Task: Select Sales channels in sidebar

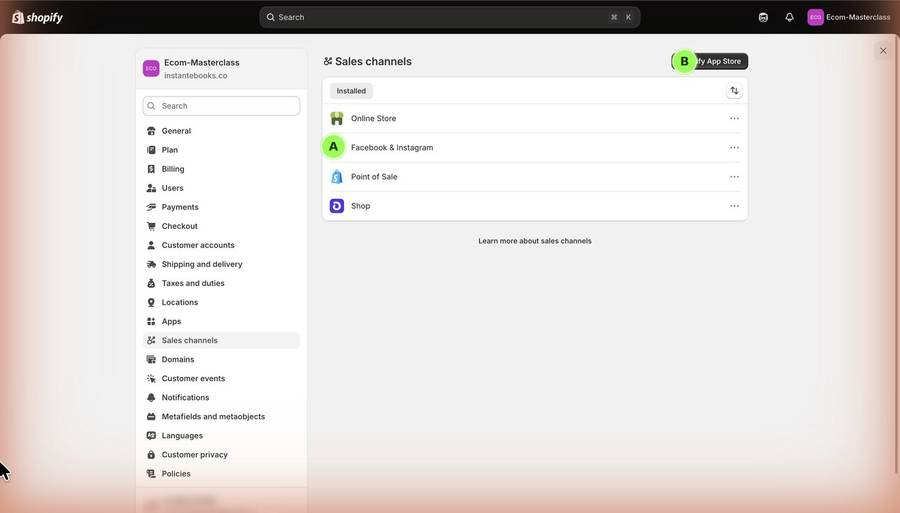Action: [x=221, y=340]
